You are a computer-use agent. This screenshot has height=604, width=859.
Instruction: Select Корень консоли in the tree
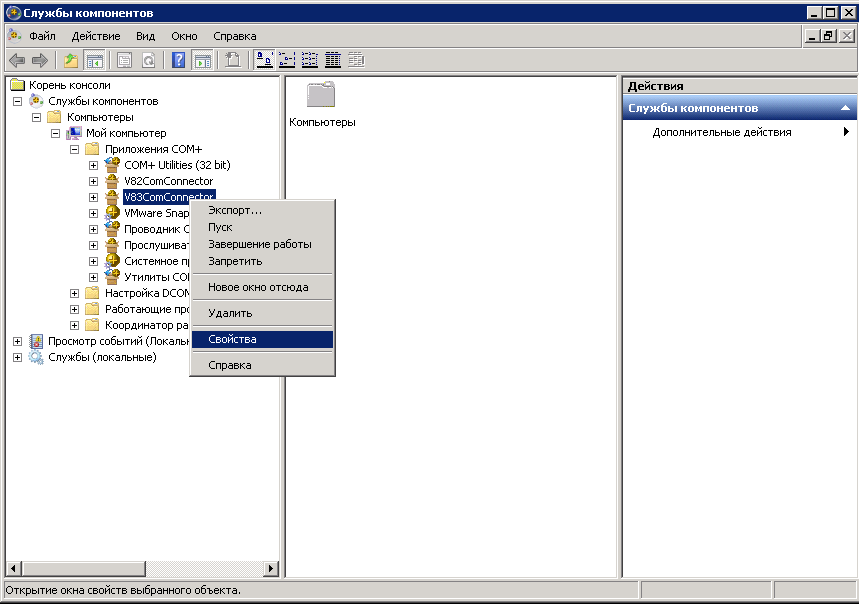click(69, 85)
